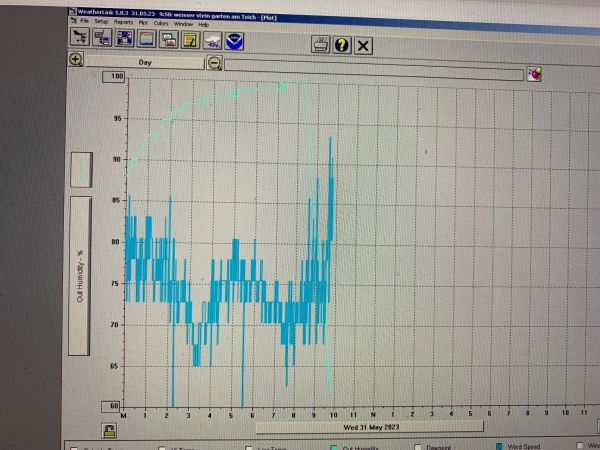This screenshot has height=450, width=600.
Task: Open the Reports menu
Action: click(x=123, y=21)
